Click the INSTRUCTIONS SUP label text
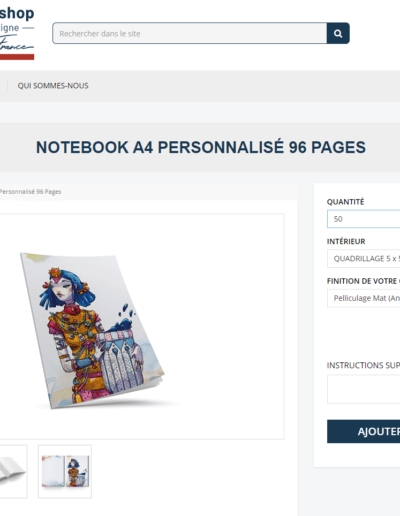The image size is (400, 516). point(363,365)
